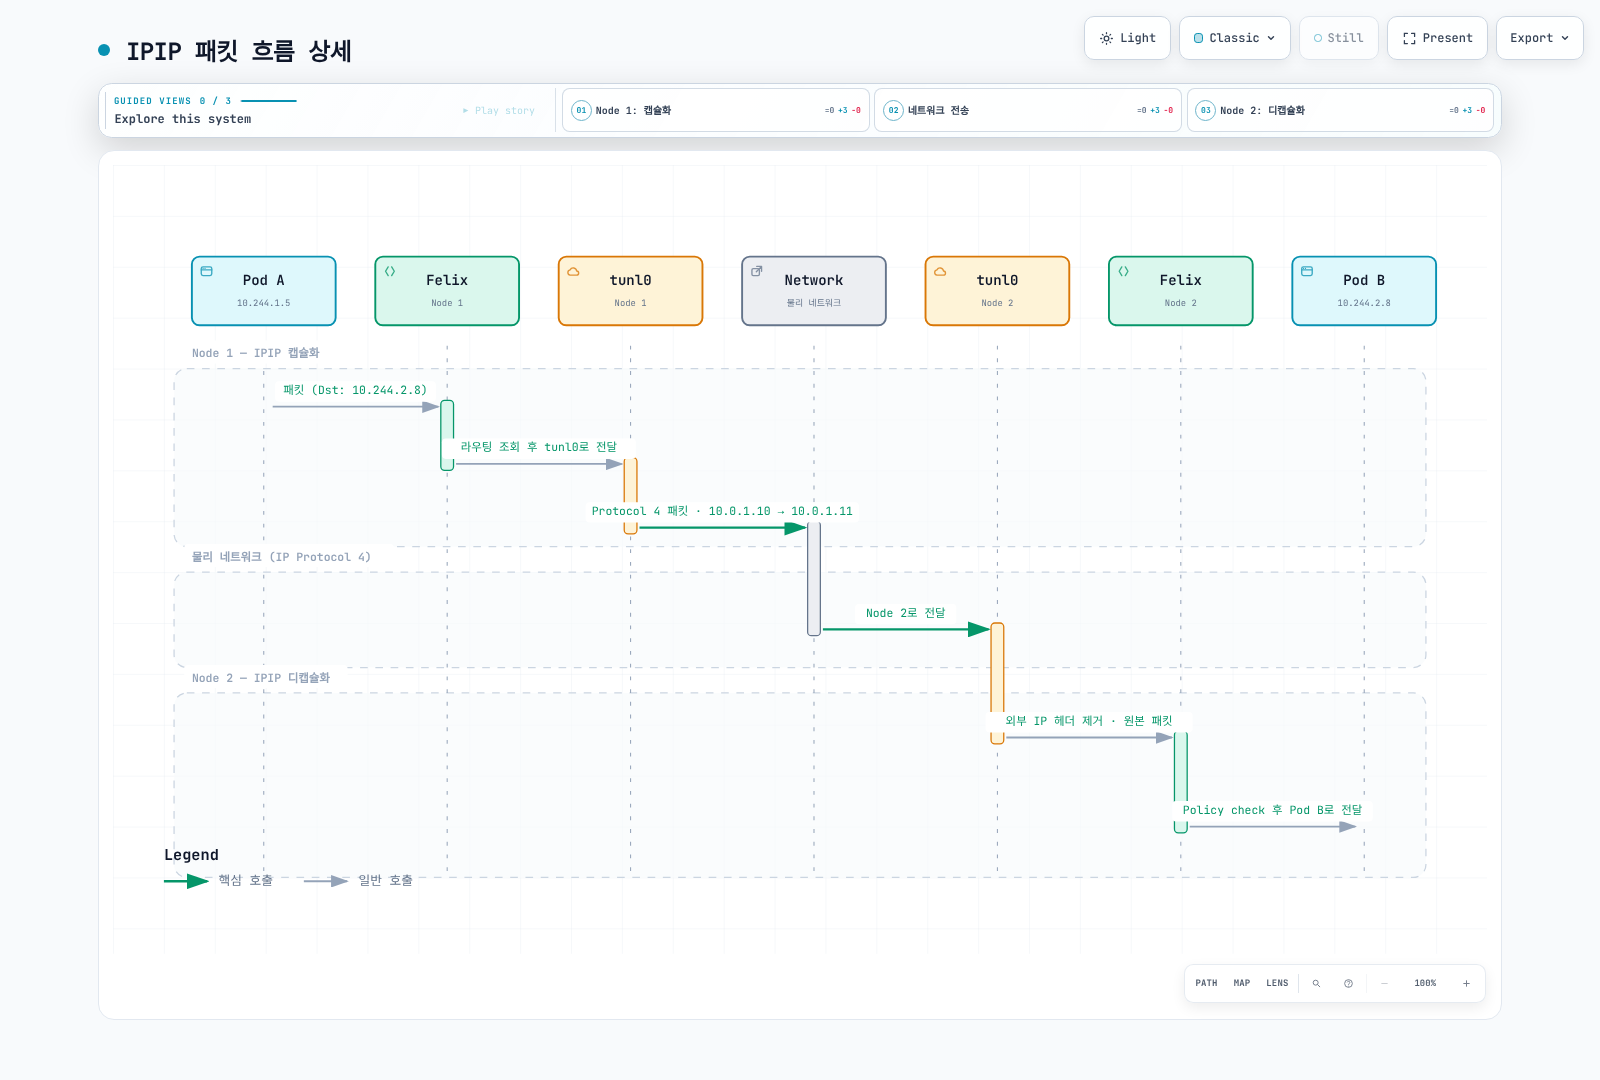Zoom in with the plus icon
Screen dimensions: 1600x1080
pyautogui.click(x=1466, y=983)
